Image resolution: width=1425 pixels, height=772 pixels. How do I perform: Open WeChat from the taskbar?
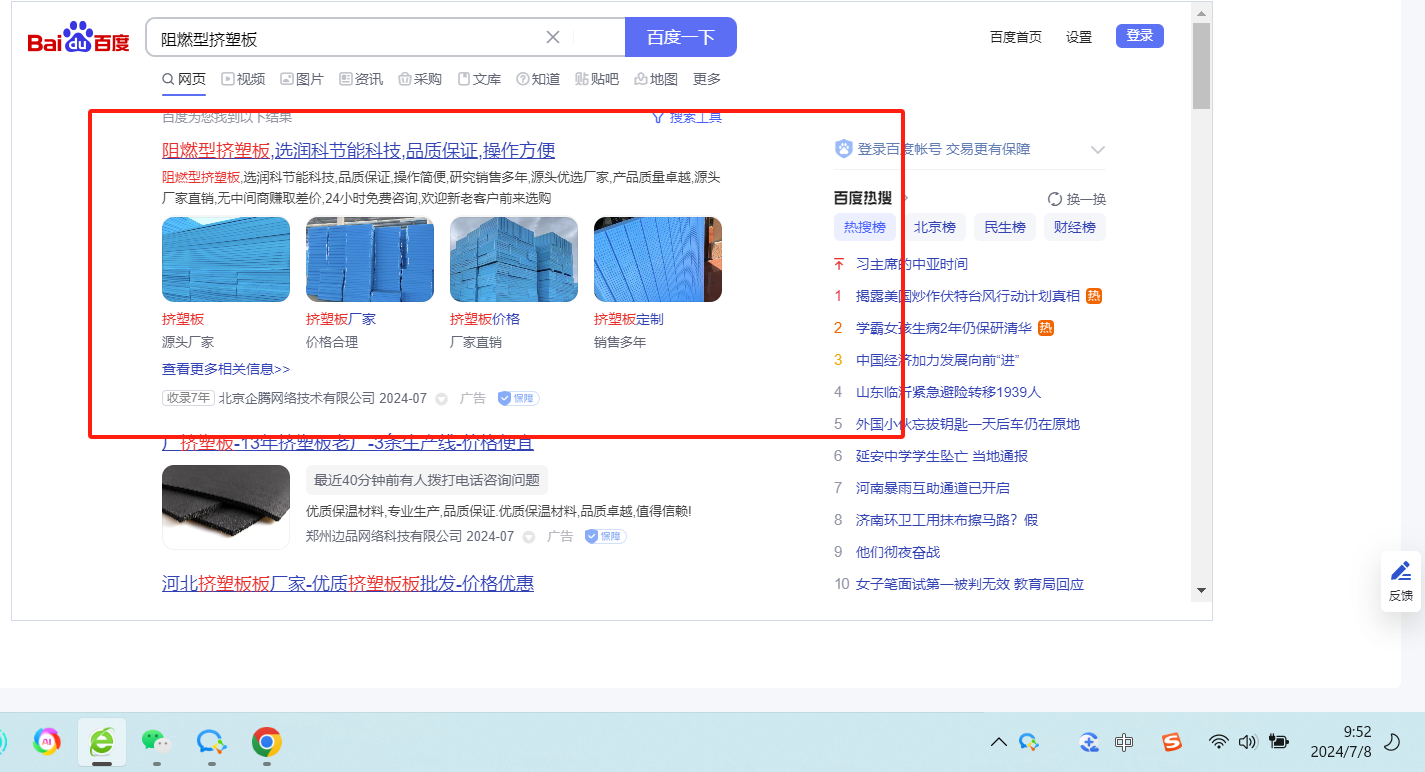click(x=156, y=741)
